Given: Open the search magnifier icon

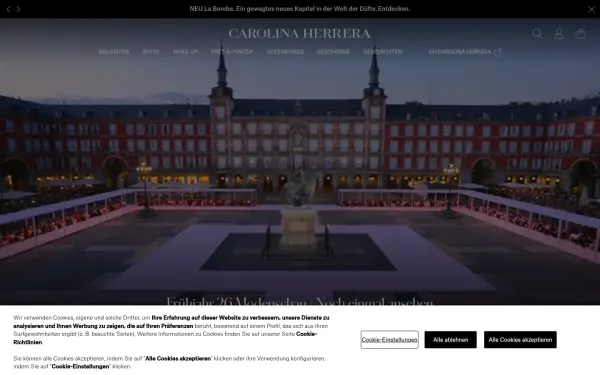Looking at the screenshot, I should click(x=537, y=34).
